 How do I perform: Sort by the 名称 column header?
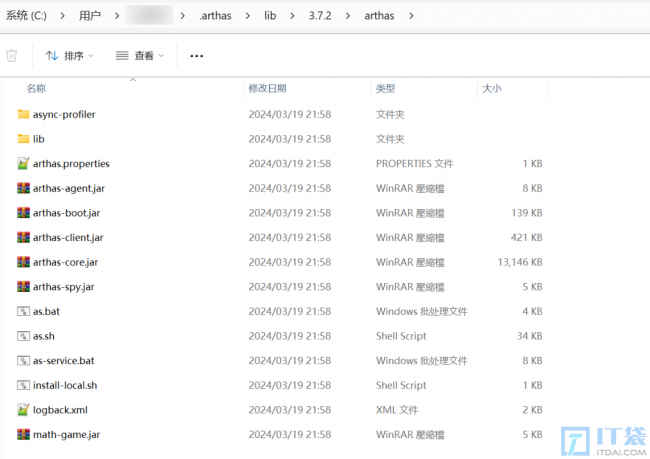[x=36, y=88]
